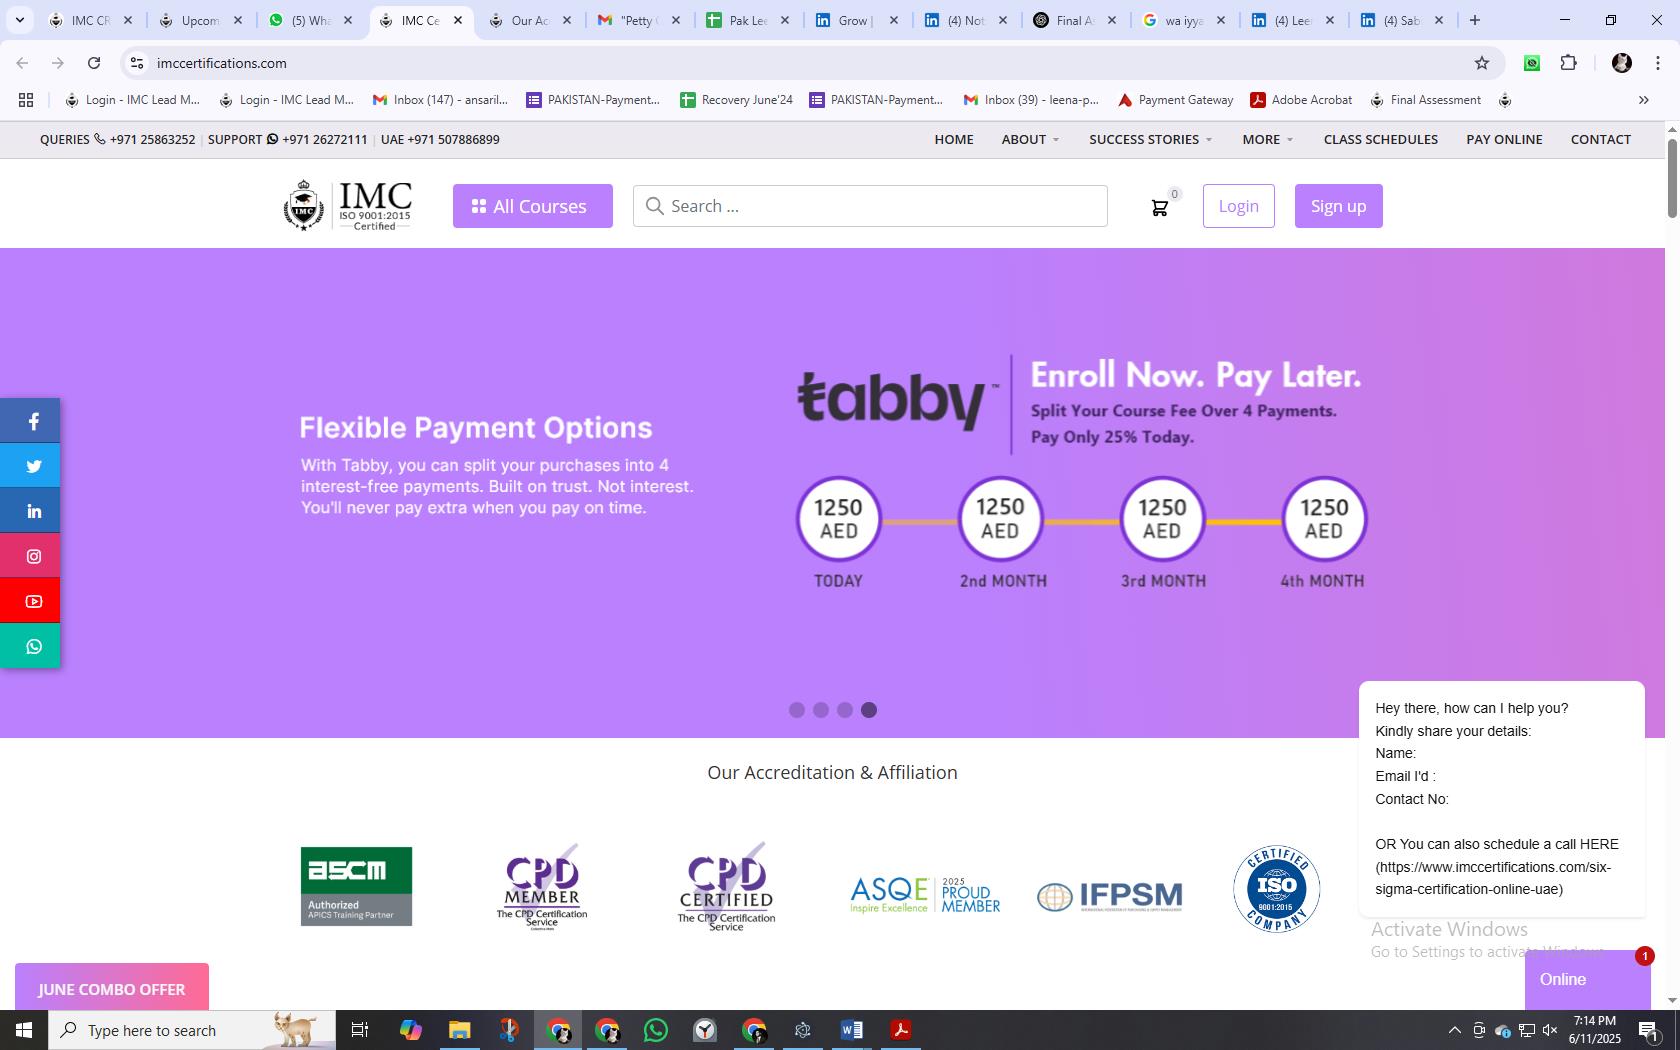Click the Sign up button
Screen dimensions: 1680x1050
pyautogui.click(x=1338, y=206)
